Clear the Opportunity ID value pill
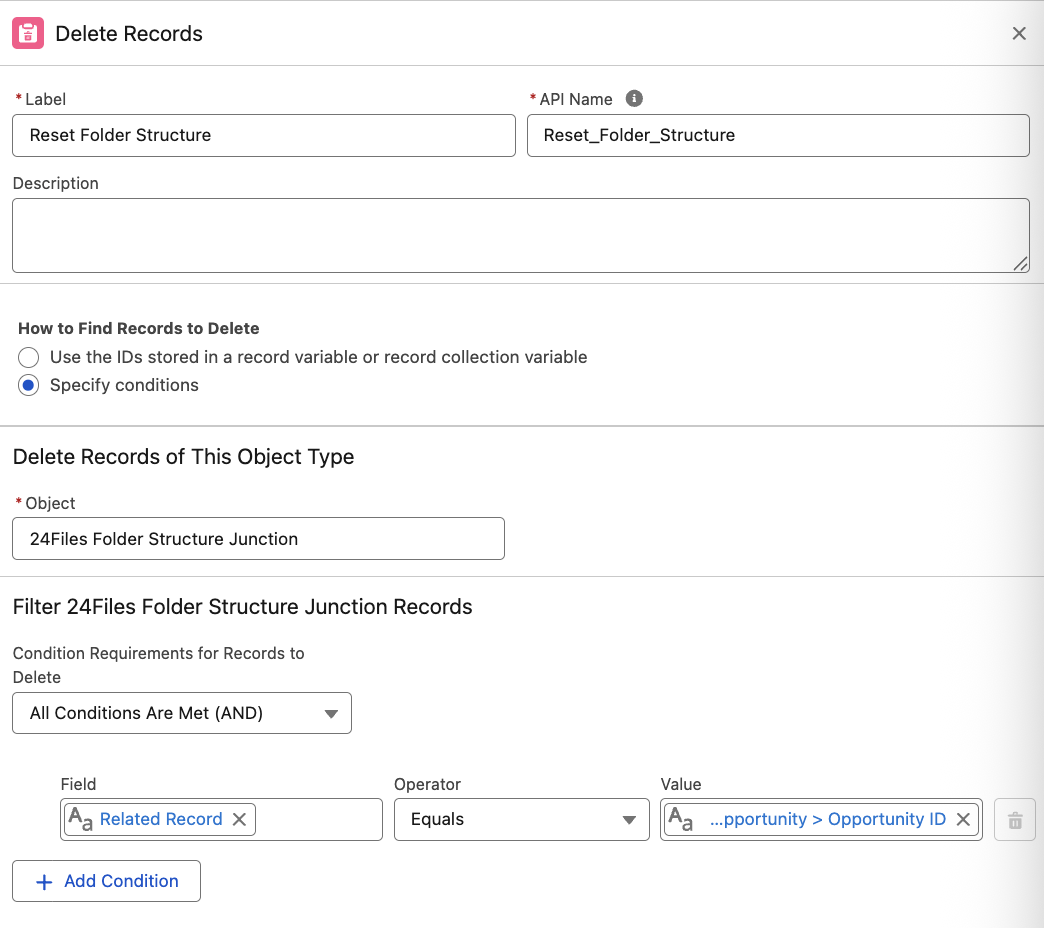1044x928 pixels. [x=963, y=819]
